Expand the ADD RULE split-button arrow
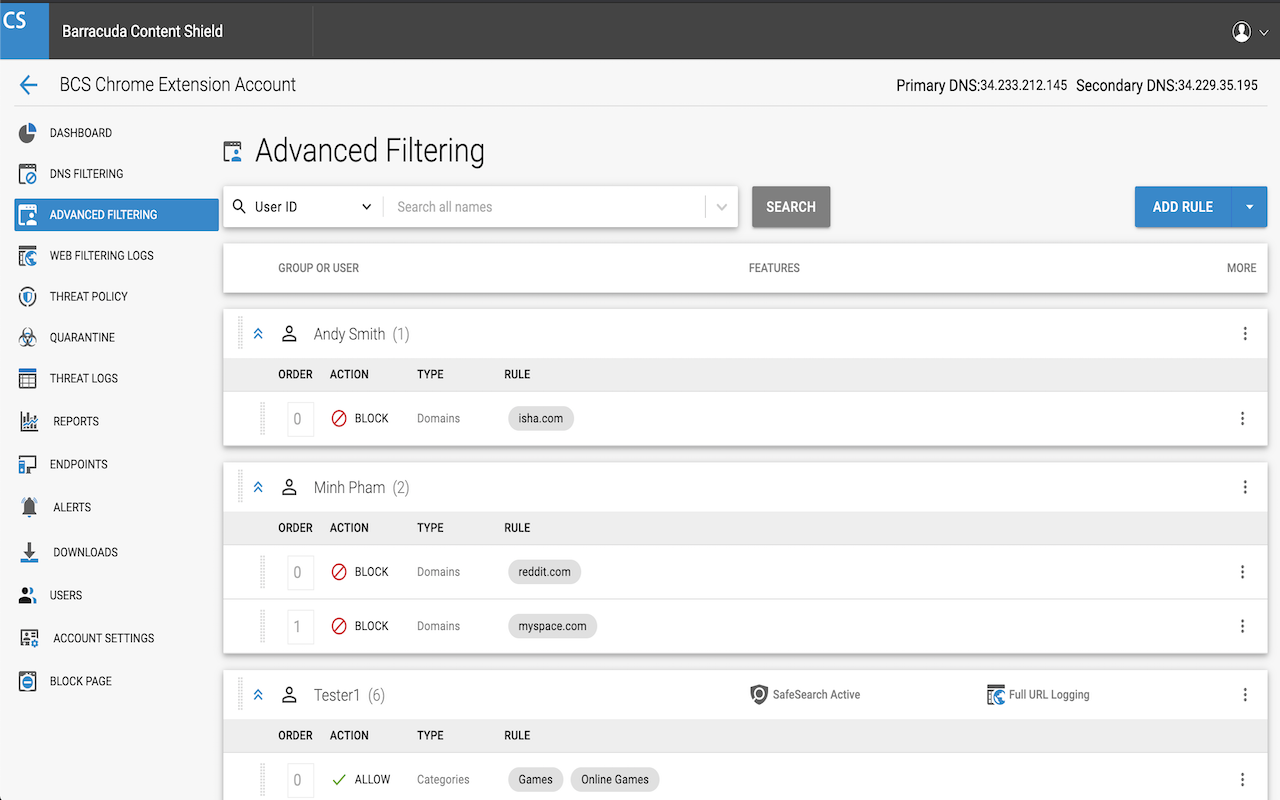The height and width of the screenshot is (800, 1280). [x=1248, y=206]
